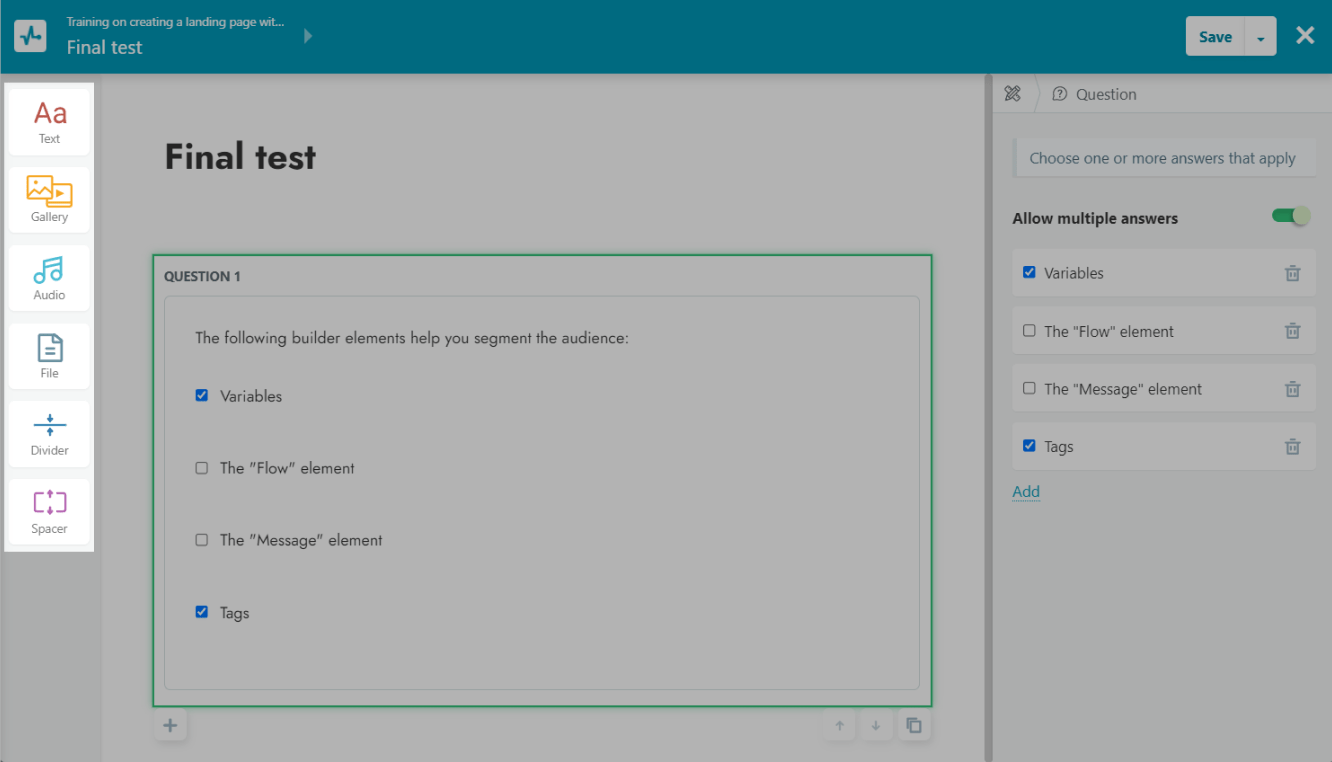Add a Divider element
The height and width of the screenshot is (762, 1332).
(x=49, y=433)
